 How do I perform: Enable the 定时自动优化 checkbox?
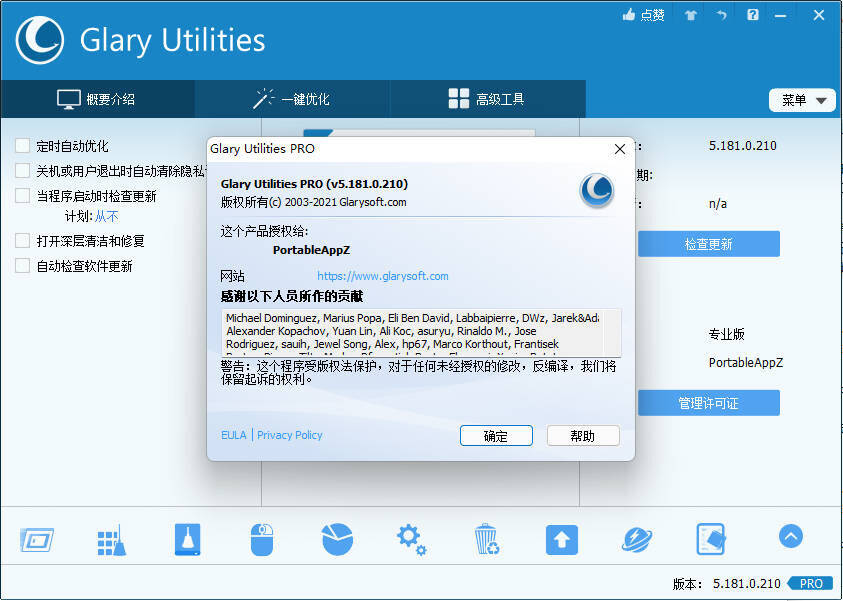pyautogui.click(x=22, y=146)
